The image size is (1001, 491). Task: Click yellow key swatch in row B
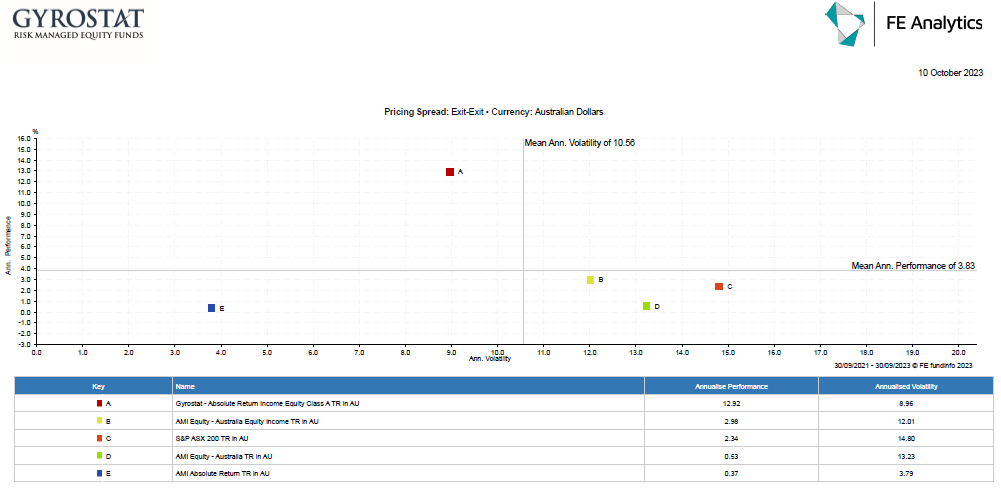(99, 421)
